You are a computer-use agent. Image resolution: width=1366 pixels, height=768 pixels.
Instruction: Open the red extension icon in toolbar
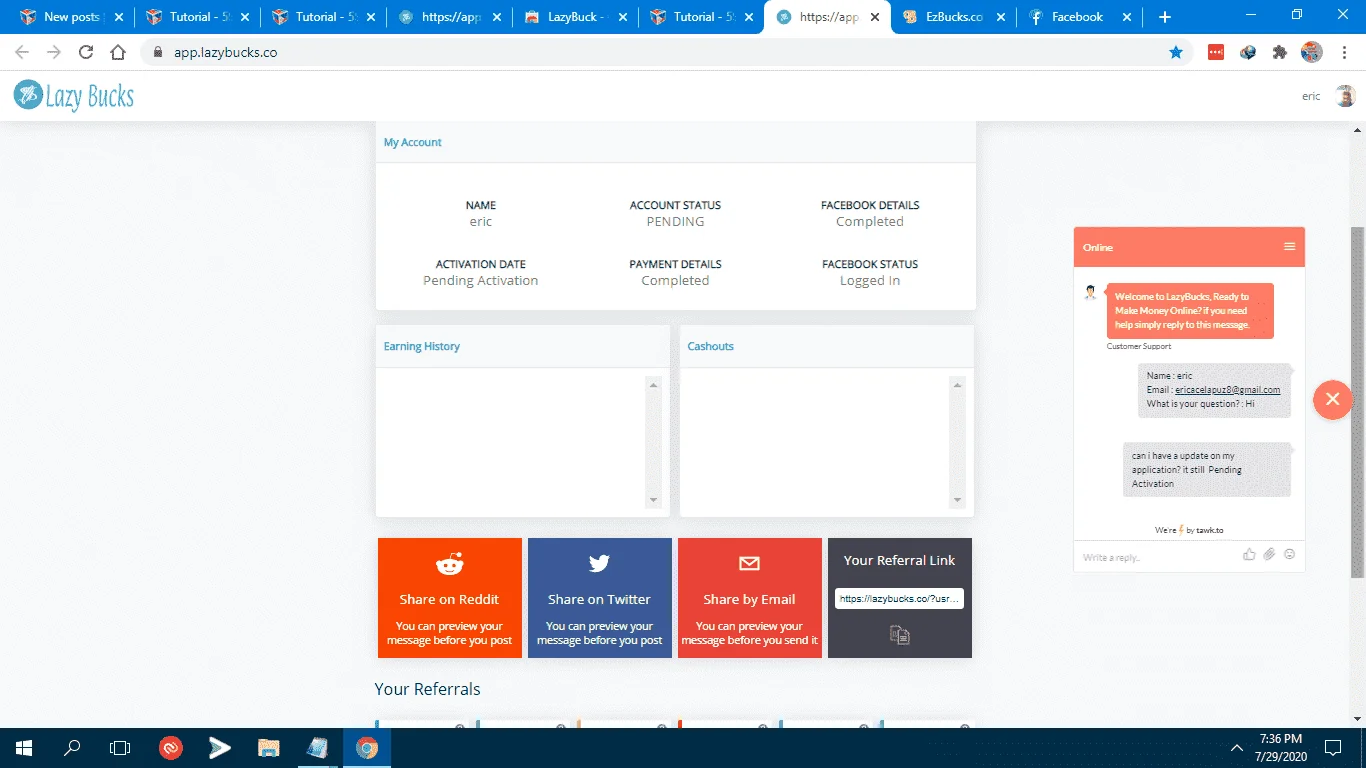click(x=1216, y=53)
